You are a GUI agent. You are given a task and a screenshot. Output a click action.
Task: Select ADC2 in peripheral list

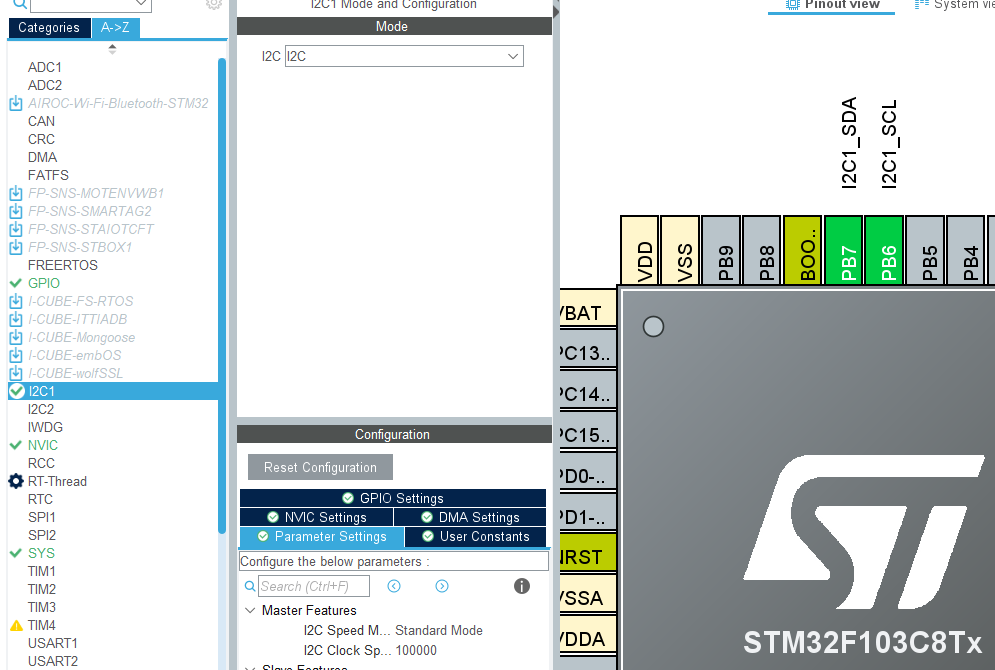click(44, 85)
